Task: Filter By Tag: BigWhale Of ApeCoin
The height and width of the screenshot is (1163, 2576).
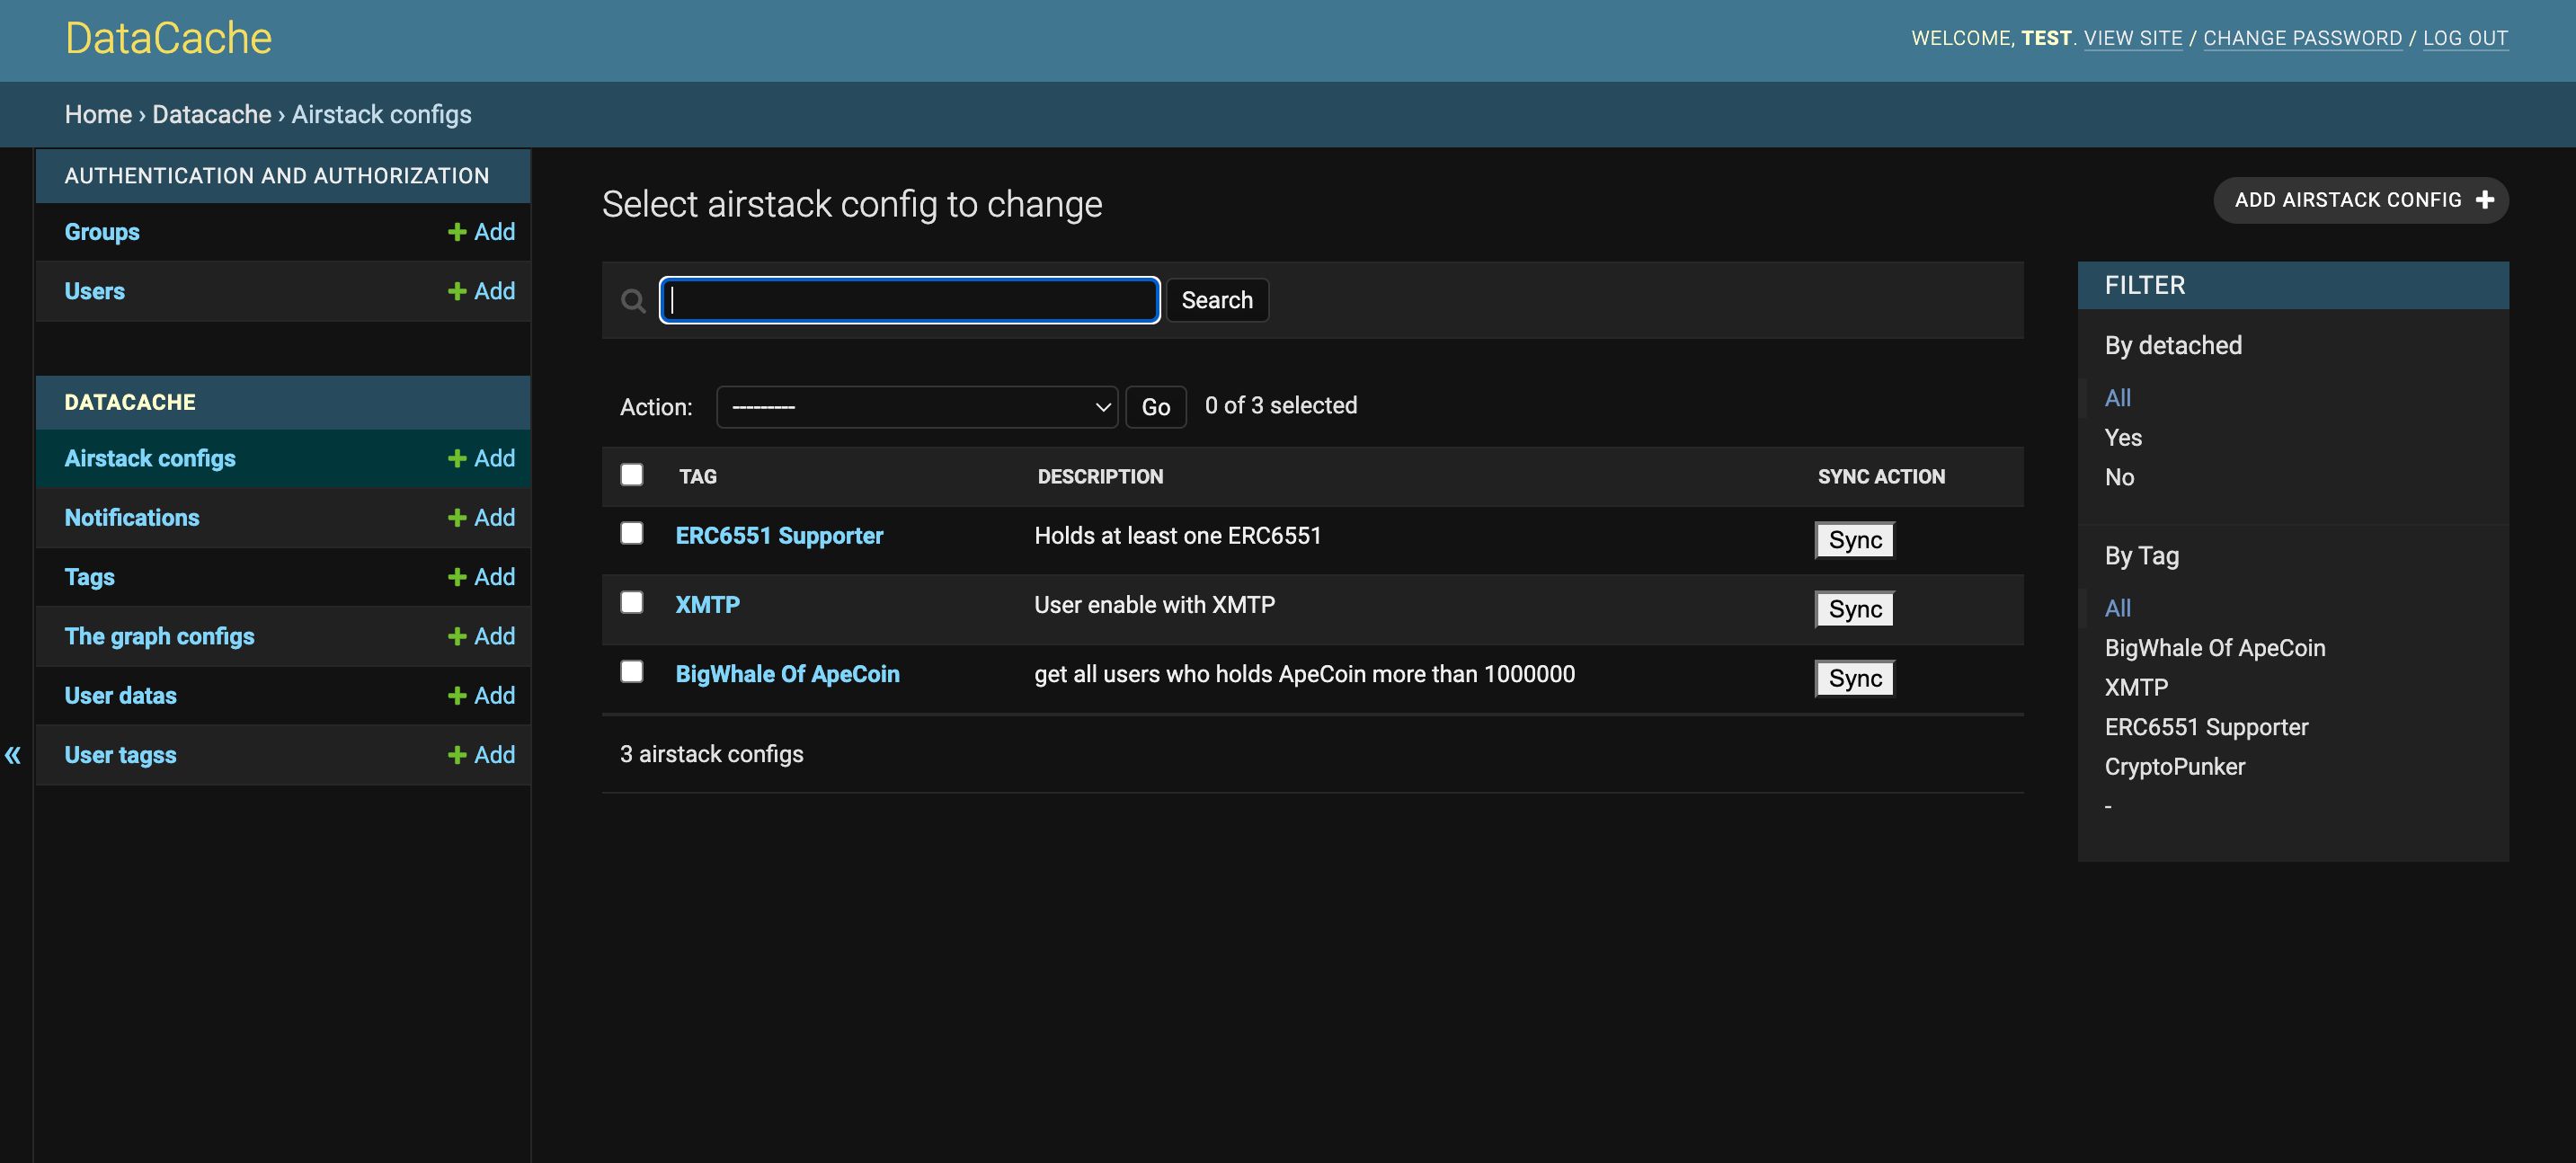Action: 2215,648
